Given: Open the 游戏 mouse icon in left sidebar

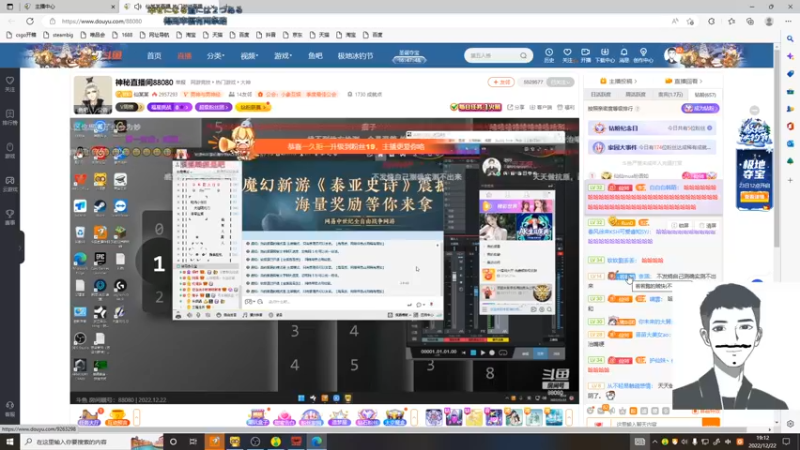Looking at the screenshot, I should click(x=10, y=150).
